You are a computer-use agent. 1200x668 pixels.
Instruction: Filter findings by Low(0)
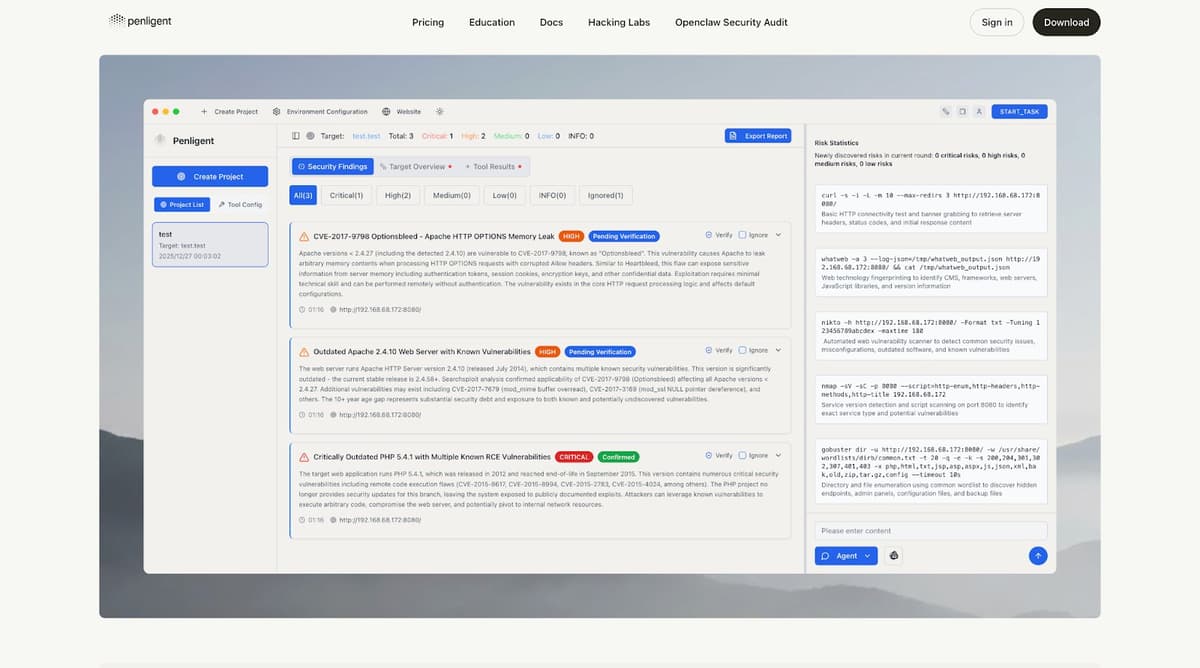pyautogui.click(x=504, y=196)
